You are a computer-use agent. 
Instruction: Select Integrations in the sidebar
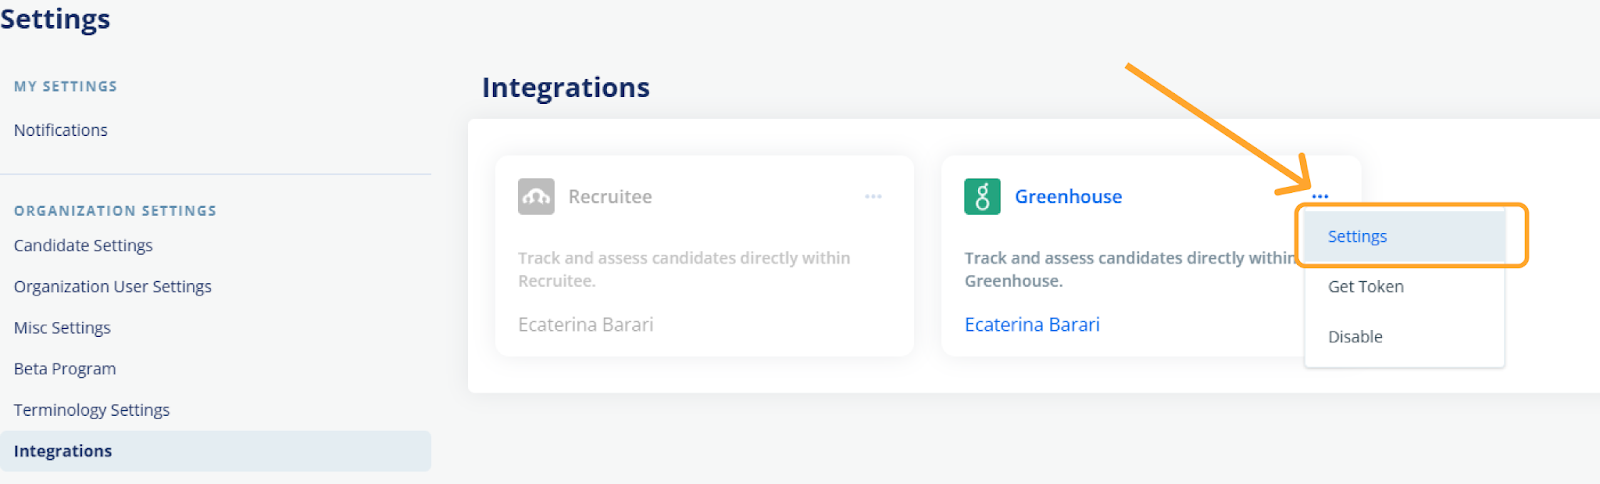click(216, 451)
